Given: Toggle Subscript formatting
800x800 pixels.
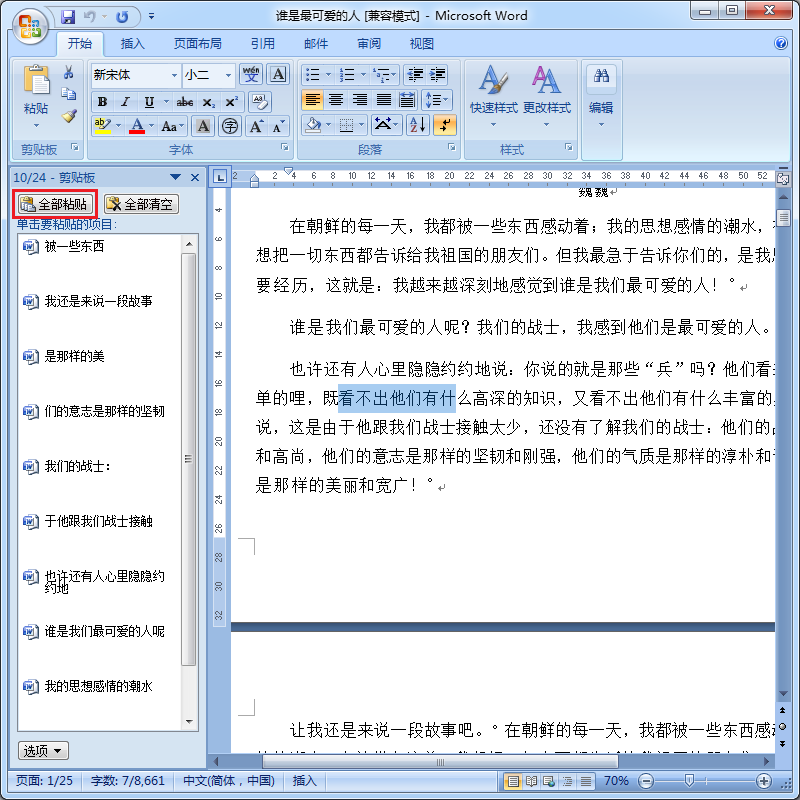Looking at the screenshot, I should (208, 102).
